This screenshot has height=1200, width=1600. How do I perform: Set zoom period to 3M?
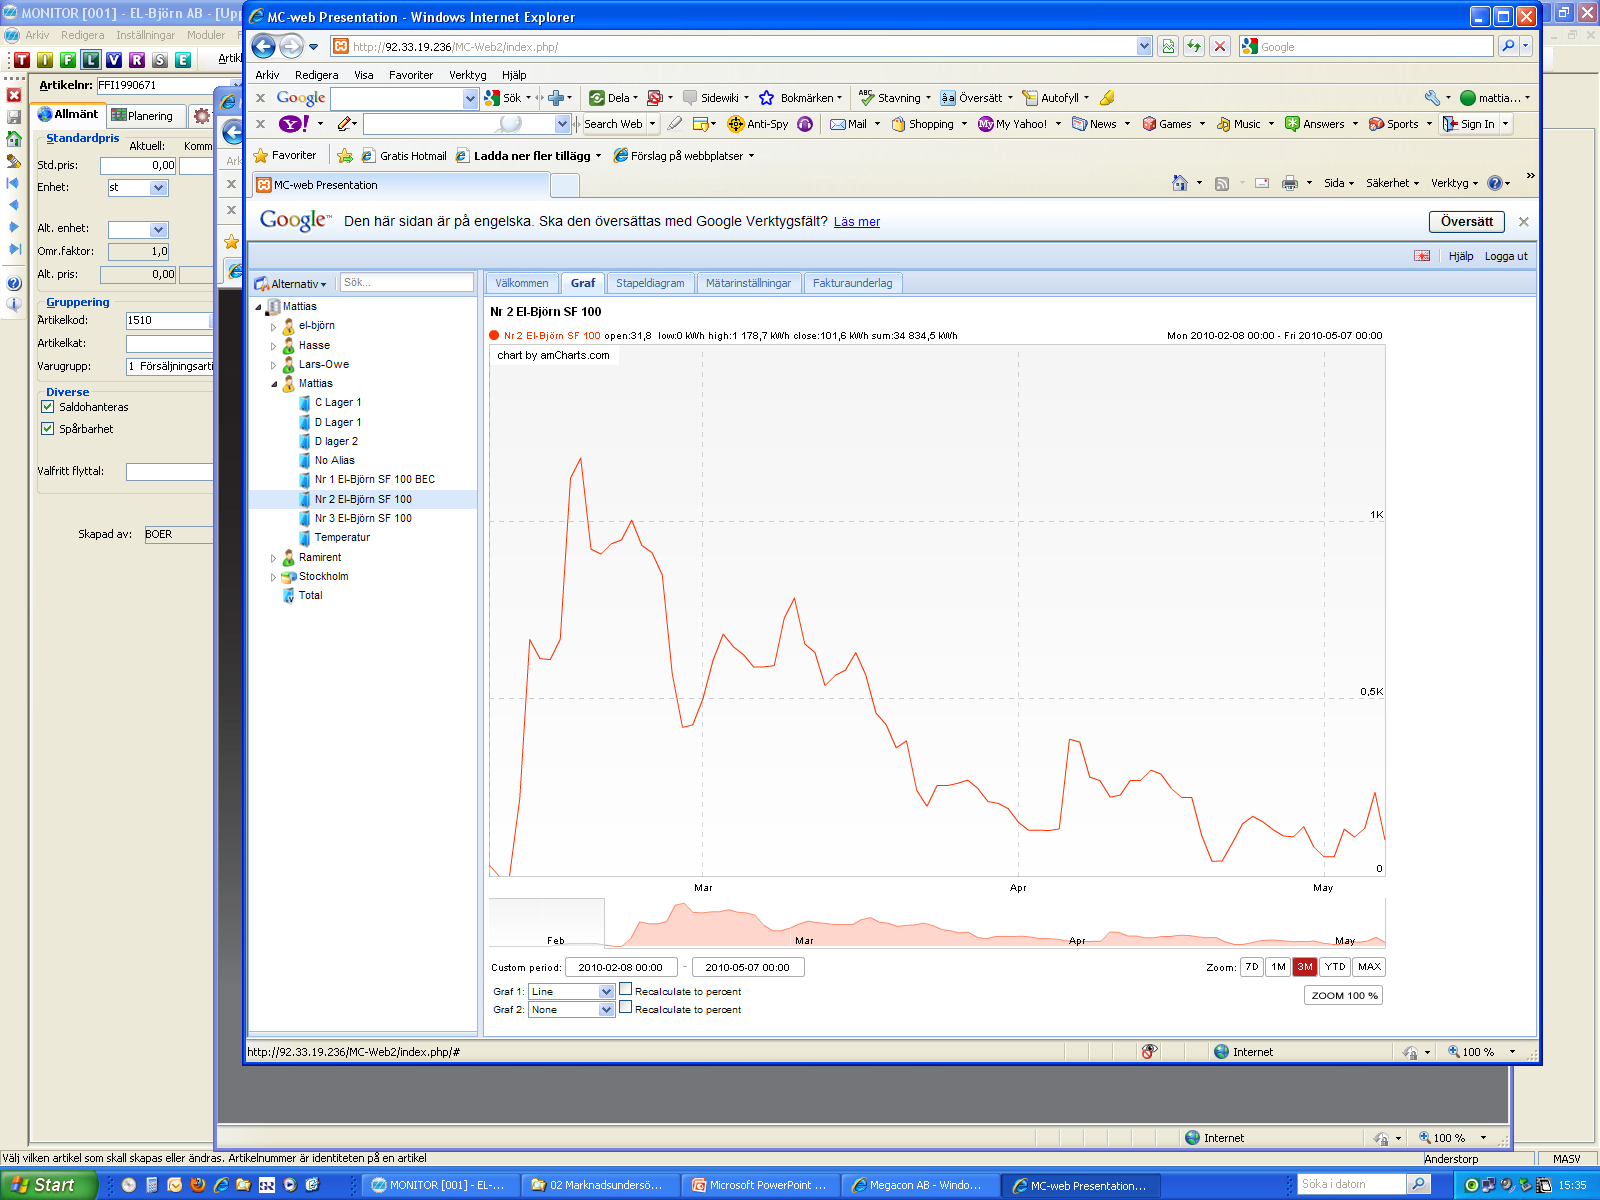(x=1305, y=967)
